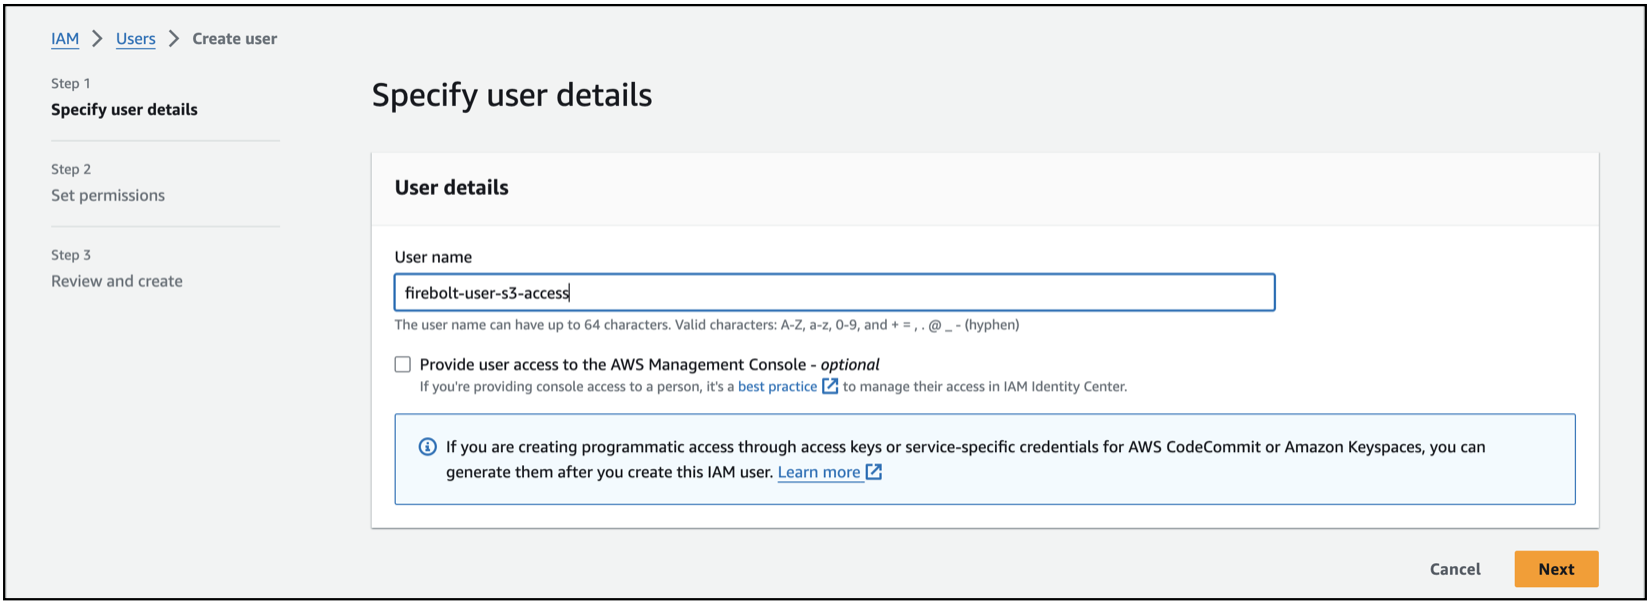Open the best practice link
1648x606 pixels.
tap(777, 387)
